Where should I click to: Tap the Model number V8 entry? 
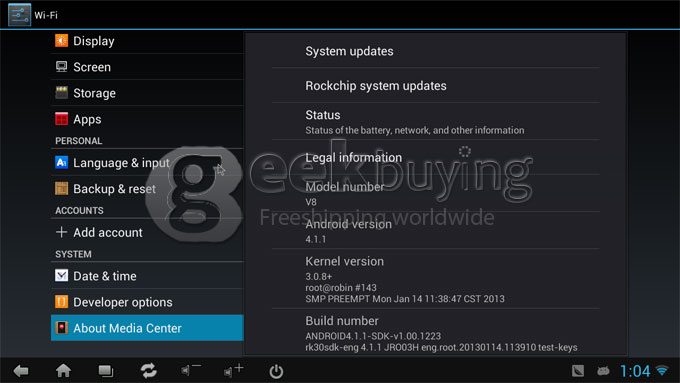click(436, 193)
